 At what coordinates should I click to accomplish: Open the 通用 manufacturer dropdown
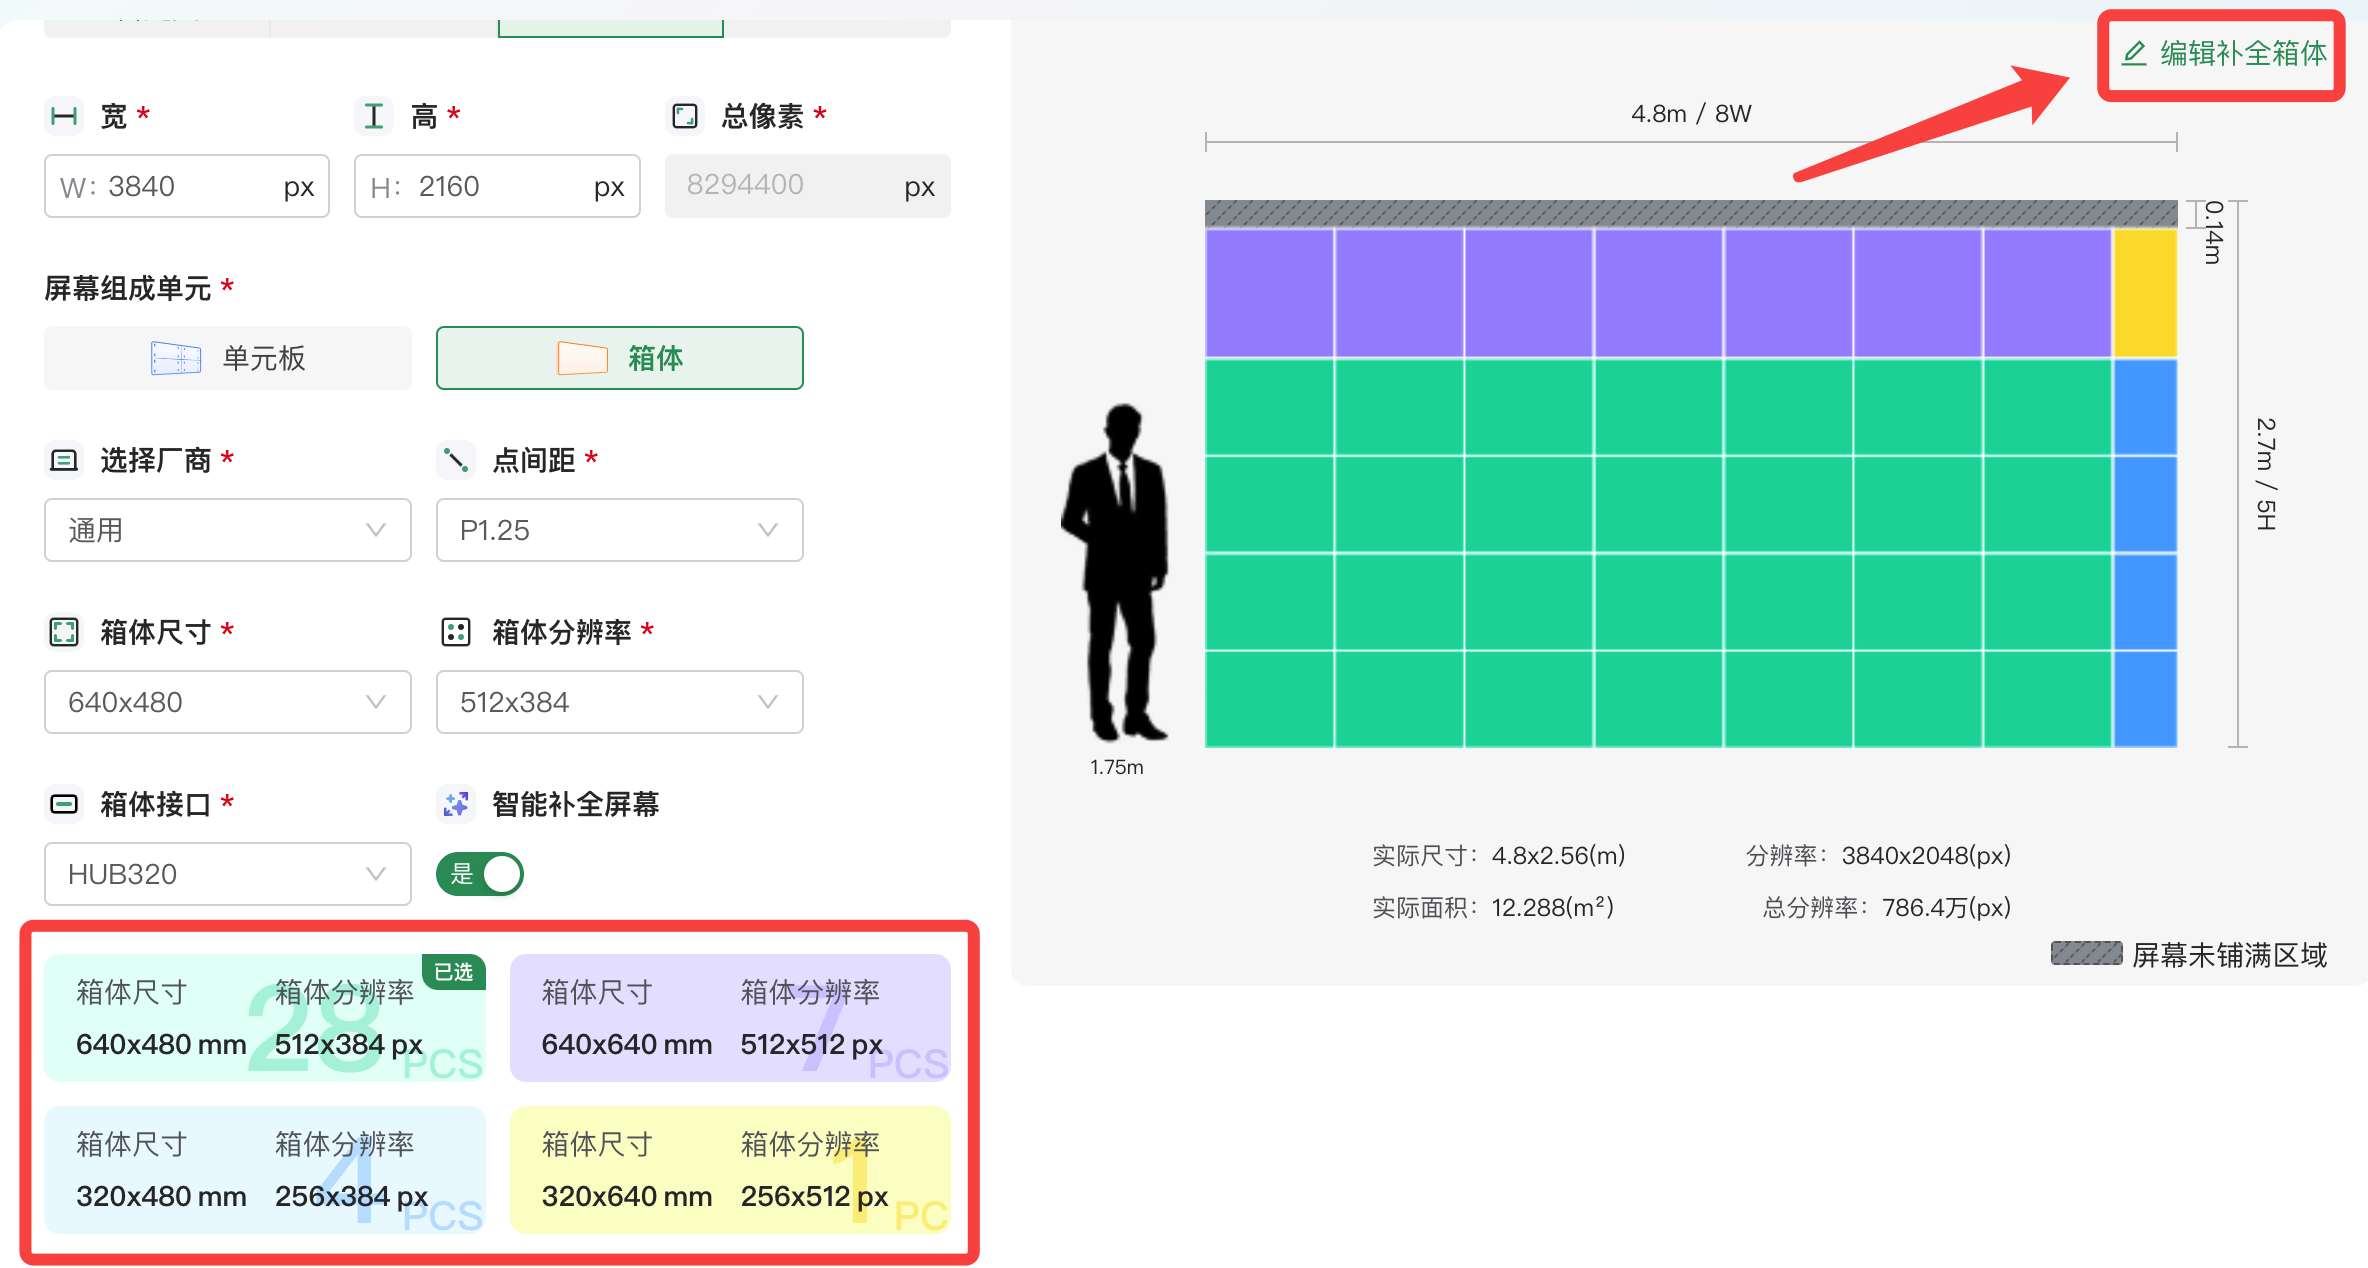click(228, 530)
